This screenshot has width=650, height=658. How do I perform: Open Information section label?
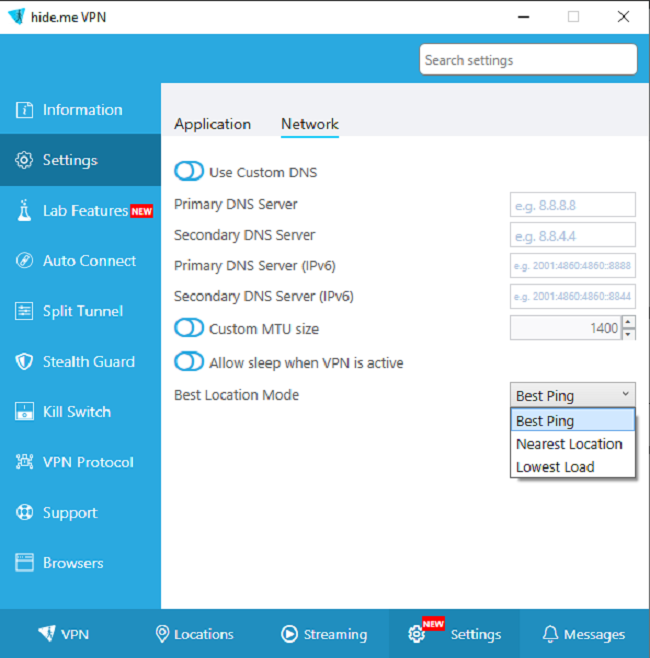point(83,110)
